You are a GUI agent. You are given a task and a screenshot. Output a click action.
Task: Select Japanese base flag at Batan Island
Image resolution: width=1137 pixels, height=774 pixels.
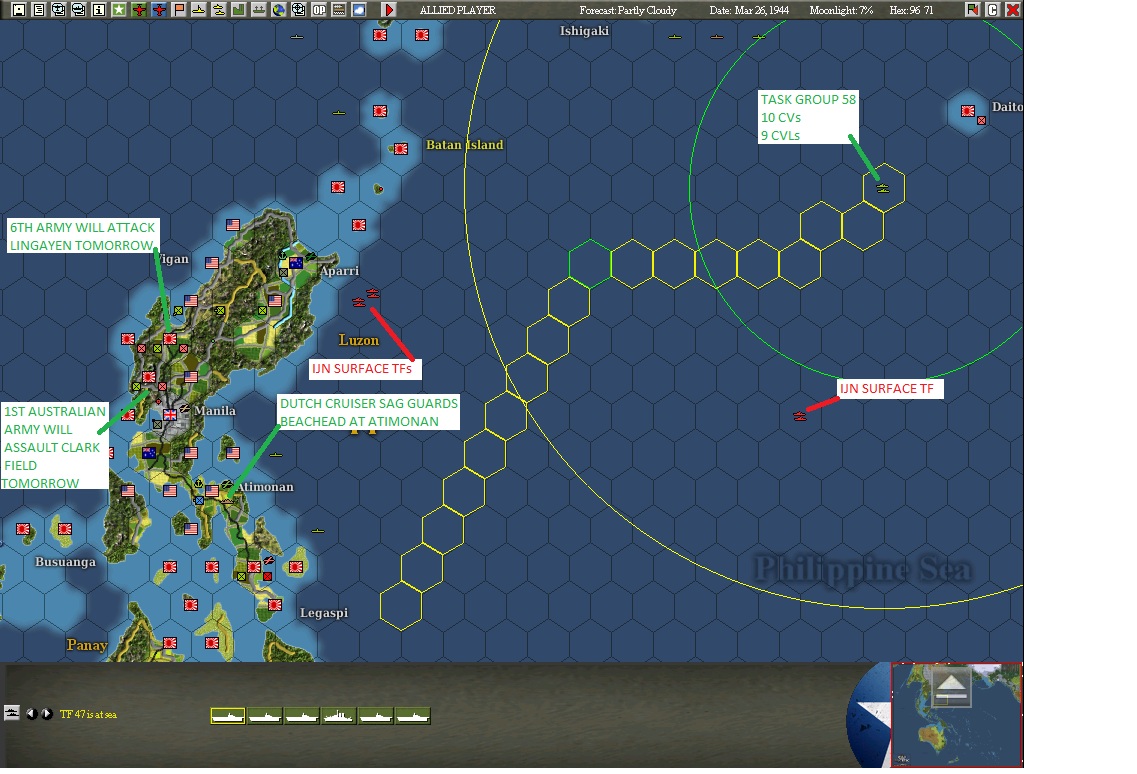coord(401,149)
